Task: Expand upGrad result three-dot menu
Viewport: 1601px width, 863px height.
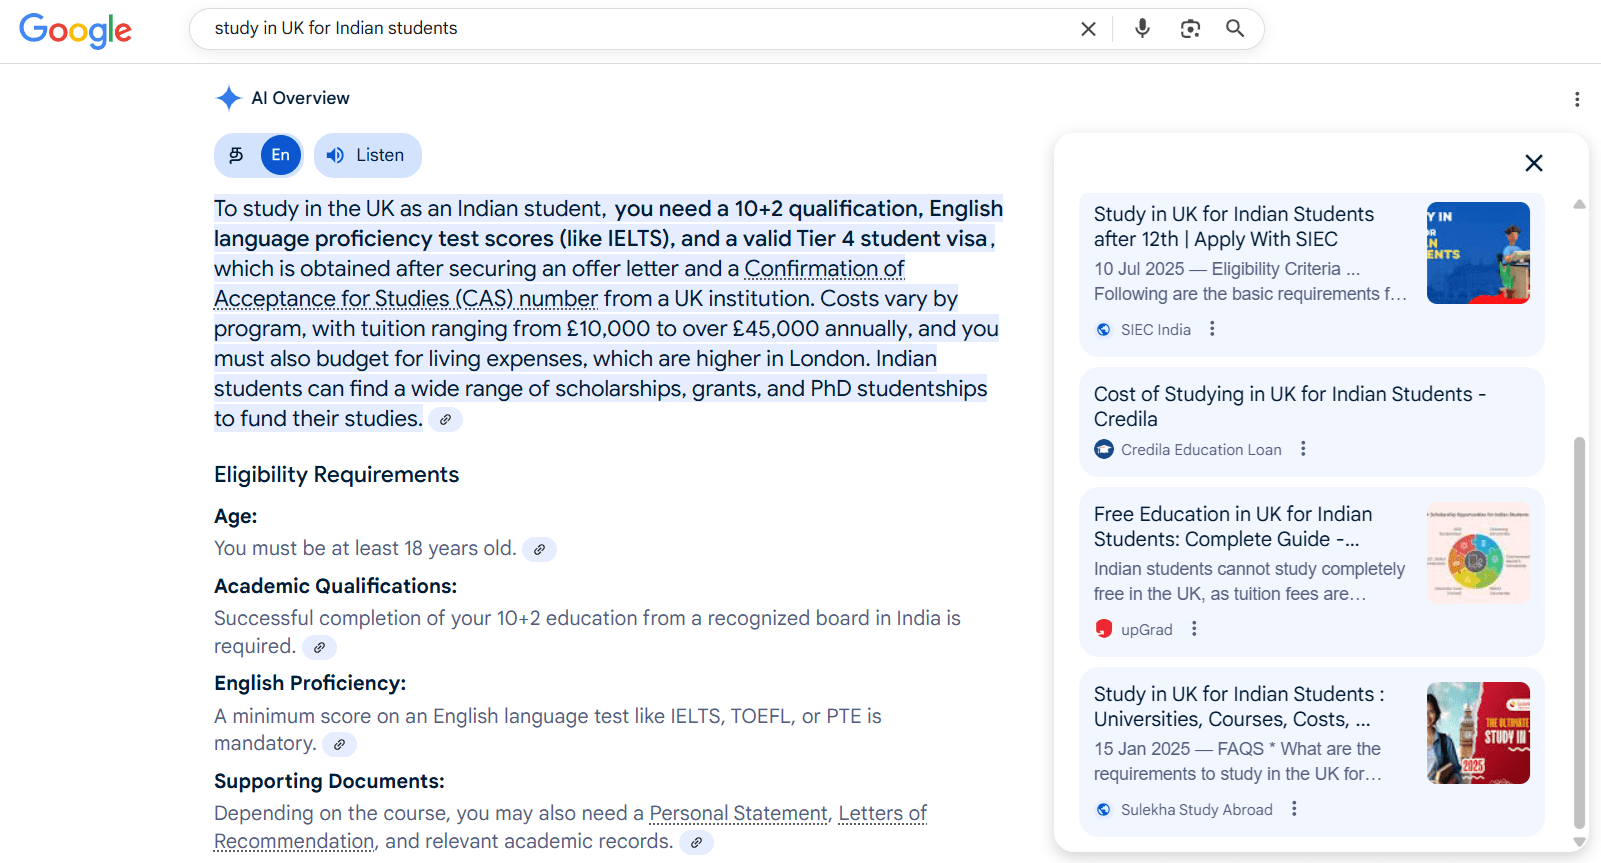Action: [x=1194, y=629]
